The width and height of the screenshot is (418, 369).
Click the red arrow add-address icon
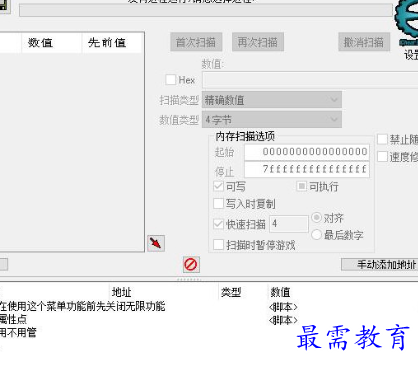point(156,243)
